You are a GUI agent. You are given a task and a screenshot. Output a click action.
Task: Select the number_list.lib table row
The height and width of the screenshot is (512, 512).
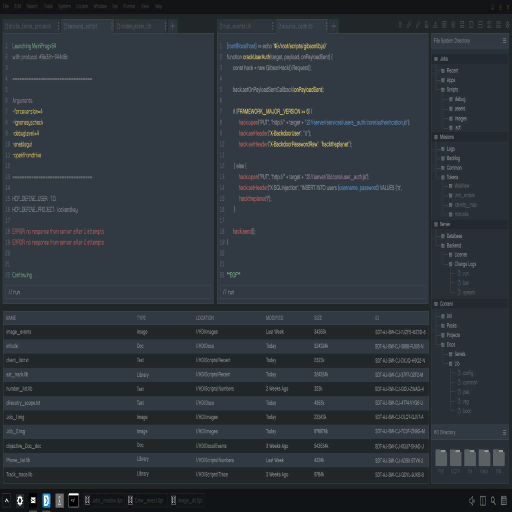216,389
